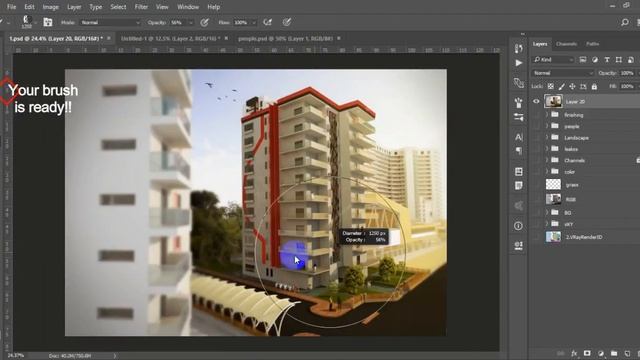Select the 2.VRayRenderID layer
Screen dimensions: 640x360
pyautogui.click(x=584, y=237)
